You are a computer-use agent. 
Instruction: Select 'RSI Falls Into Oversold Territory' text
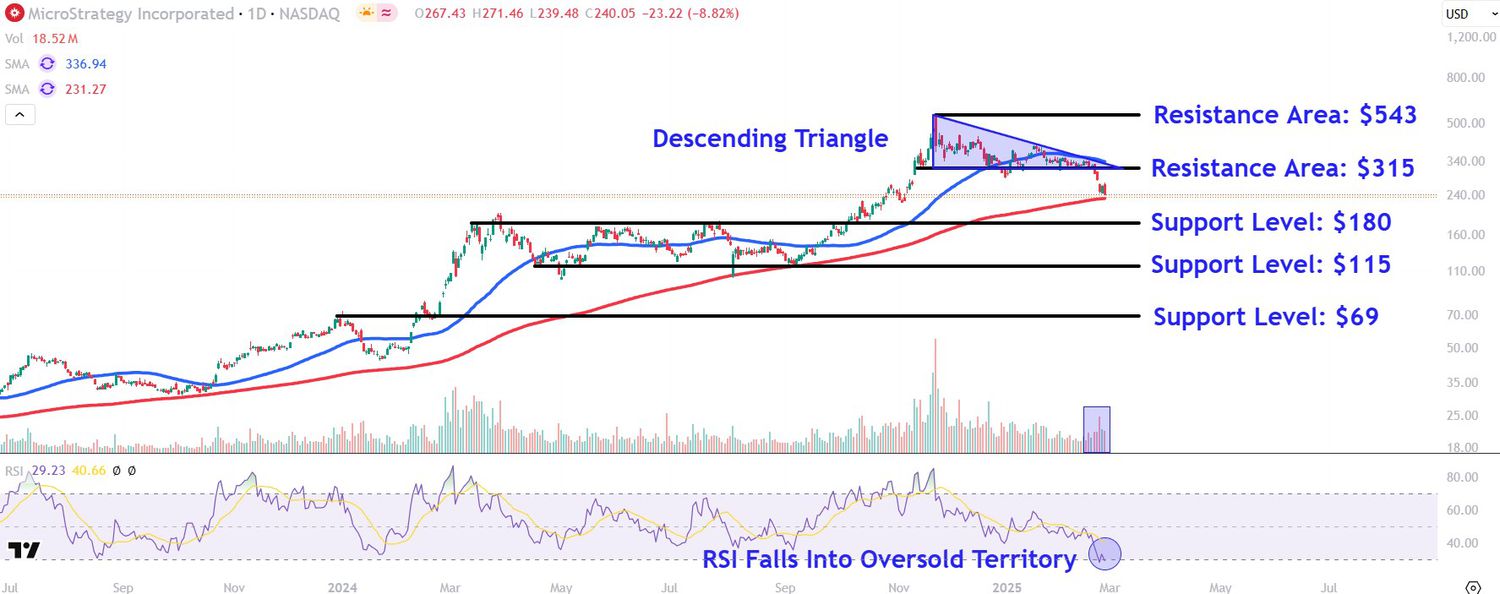889,559
